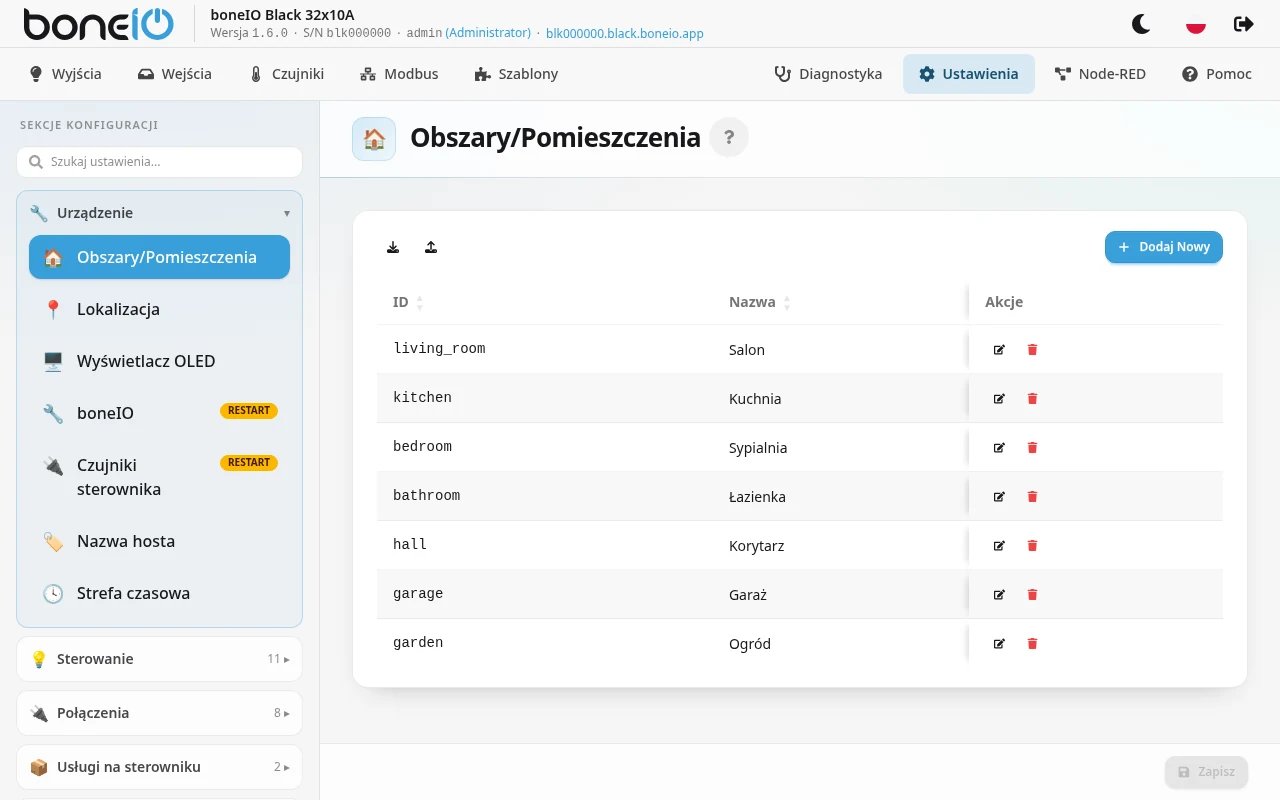Edit the living_room row
This screenshot has height=800, width=1280.
(x=999, y=350)
